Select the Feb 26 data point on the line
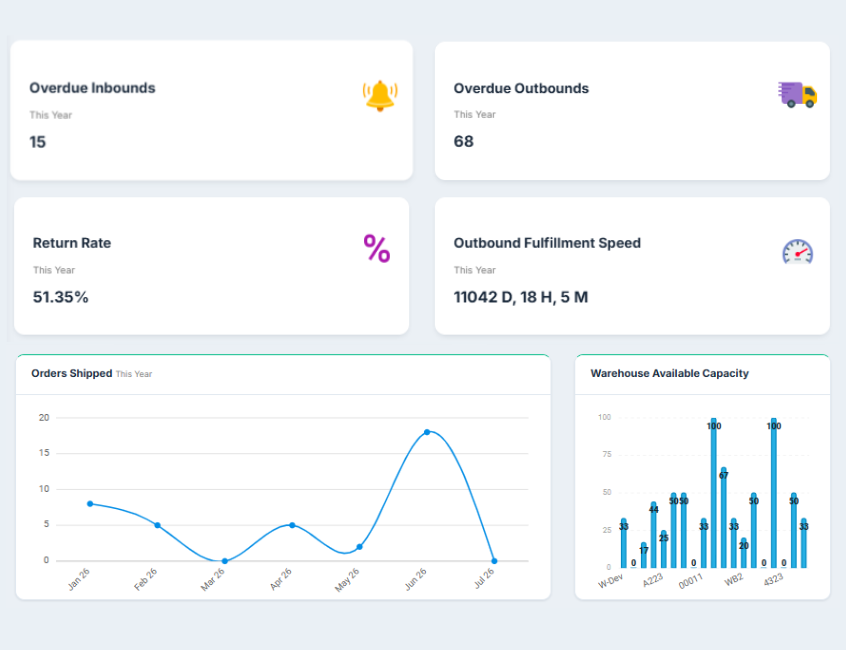 158,525
